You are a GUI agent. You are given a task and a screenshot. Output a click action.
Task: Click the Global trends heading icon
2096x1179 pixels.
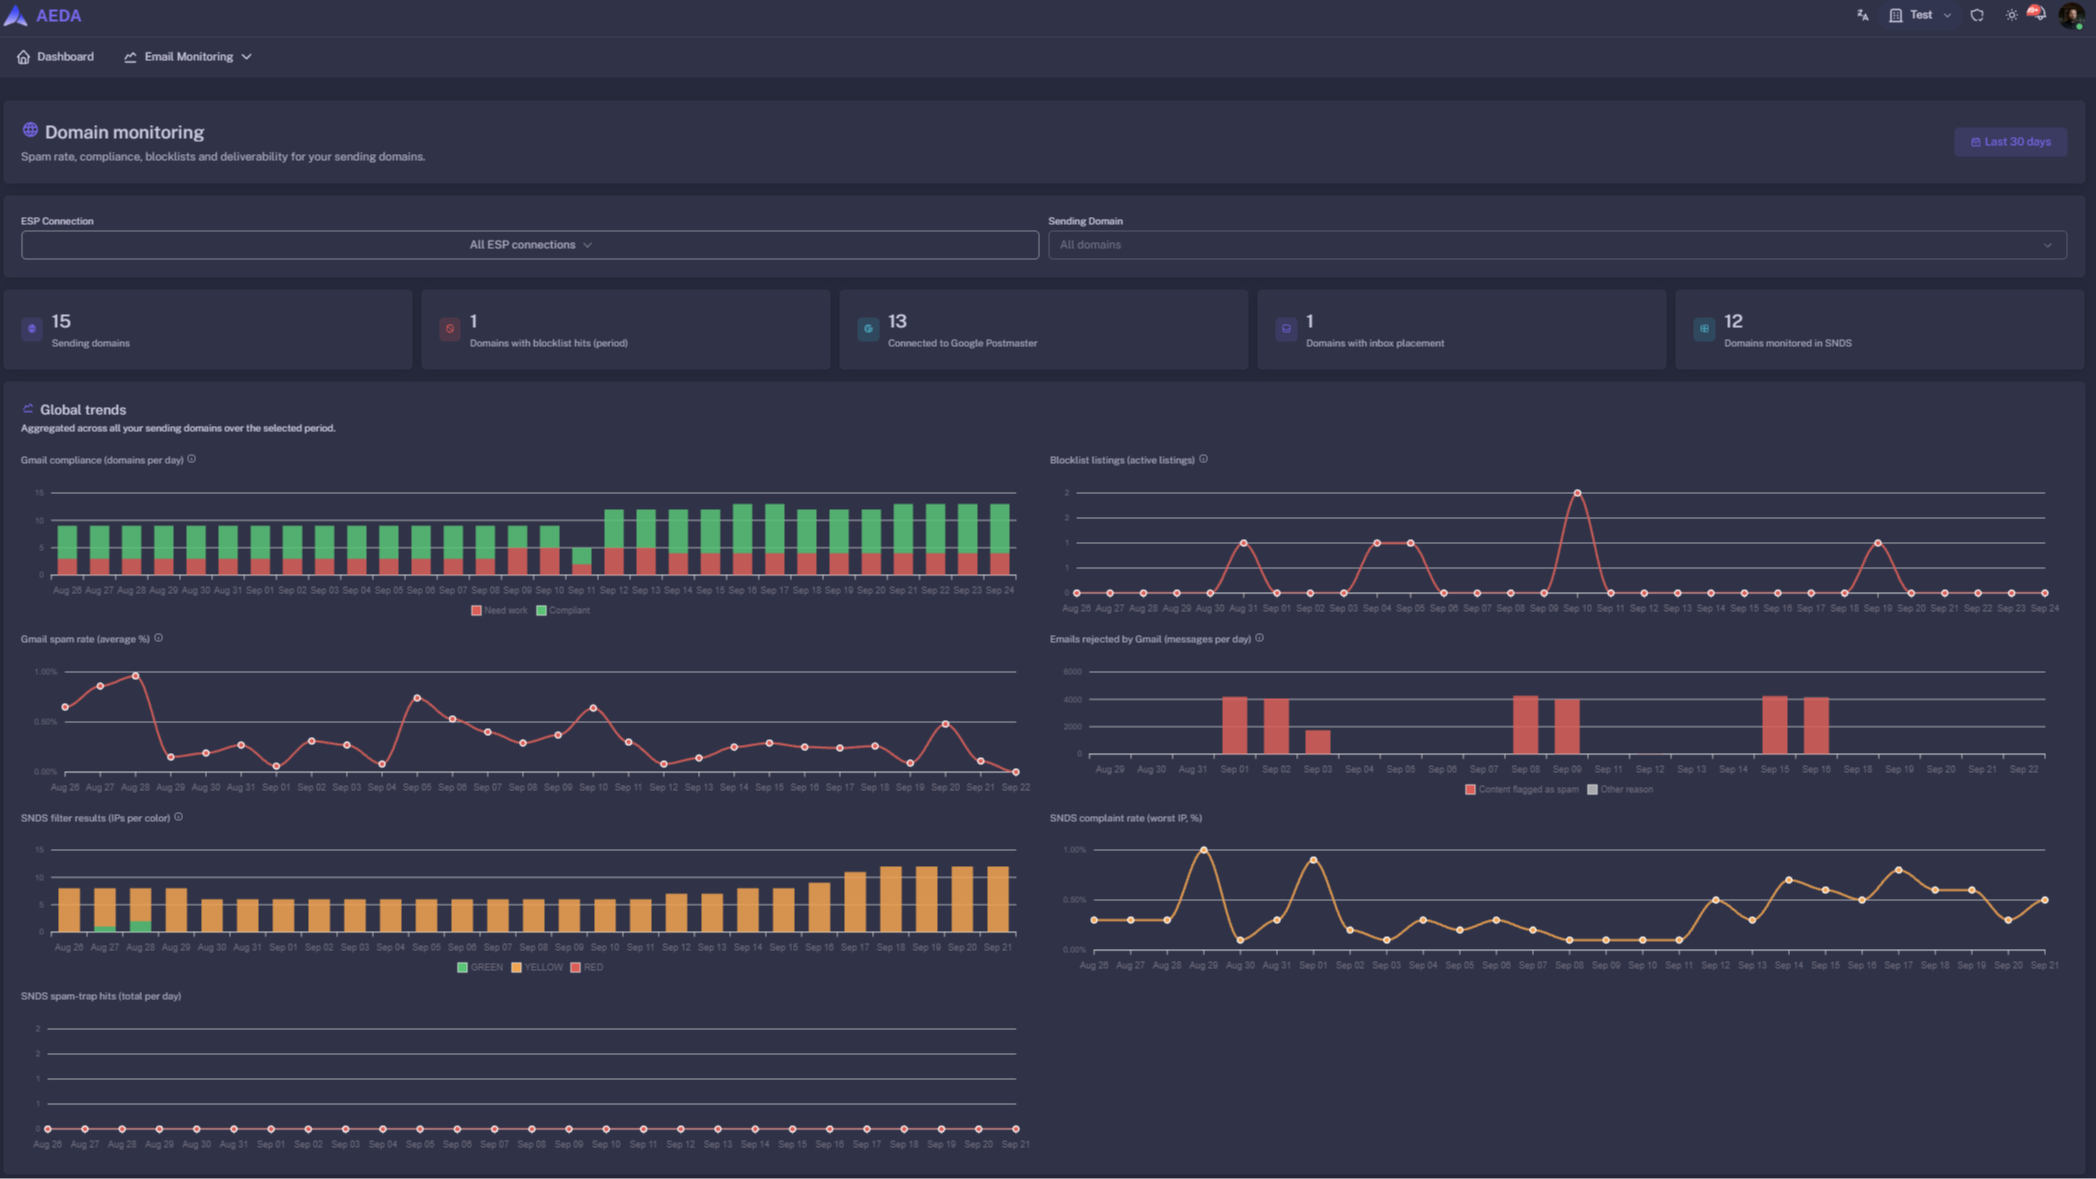[x=28, y=409]
